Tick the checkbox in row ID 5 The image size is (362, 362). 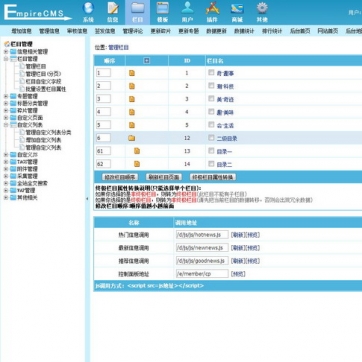[211, 125]
